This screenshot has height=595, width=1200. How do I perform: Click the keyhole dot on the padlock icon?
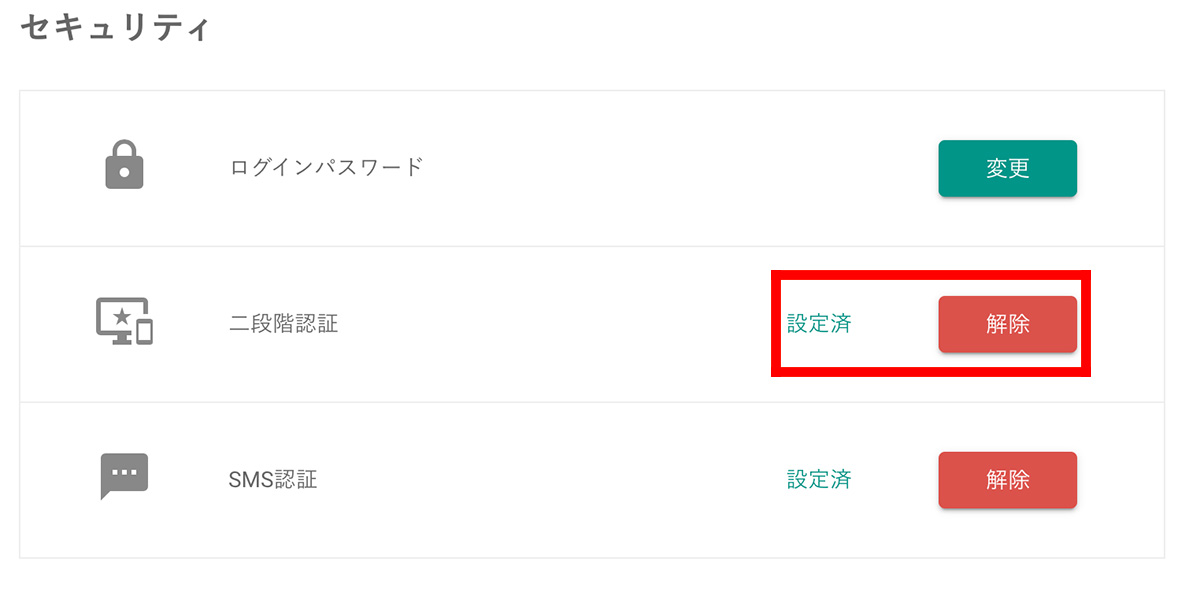pyautogui.click(x=124, y=172)
